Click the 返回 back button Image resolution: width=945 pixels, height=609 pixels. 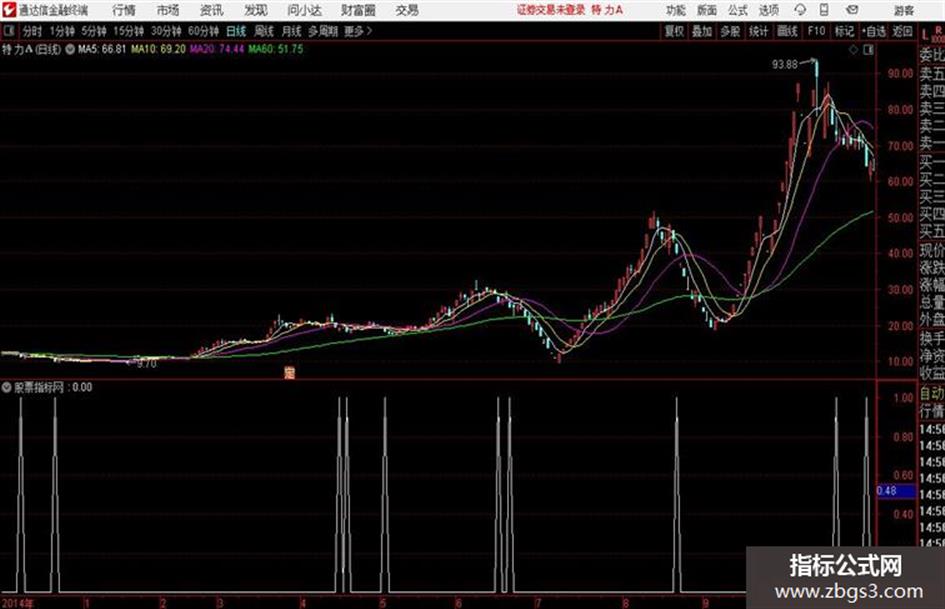click(902, 31)
